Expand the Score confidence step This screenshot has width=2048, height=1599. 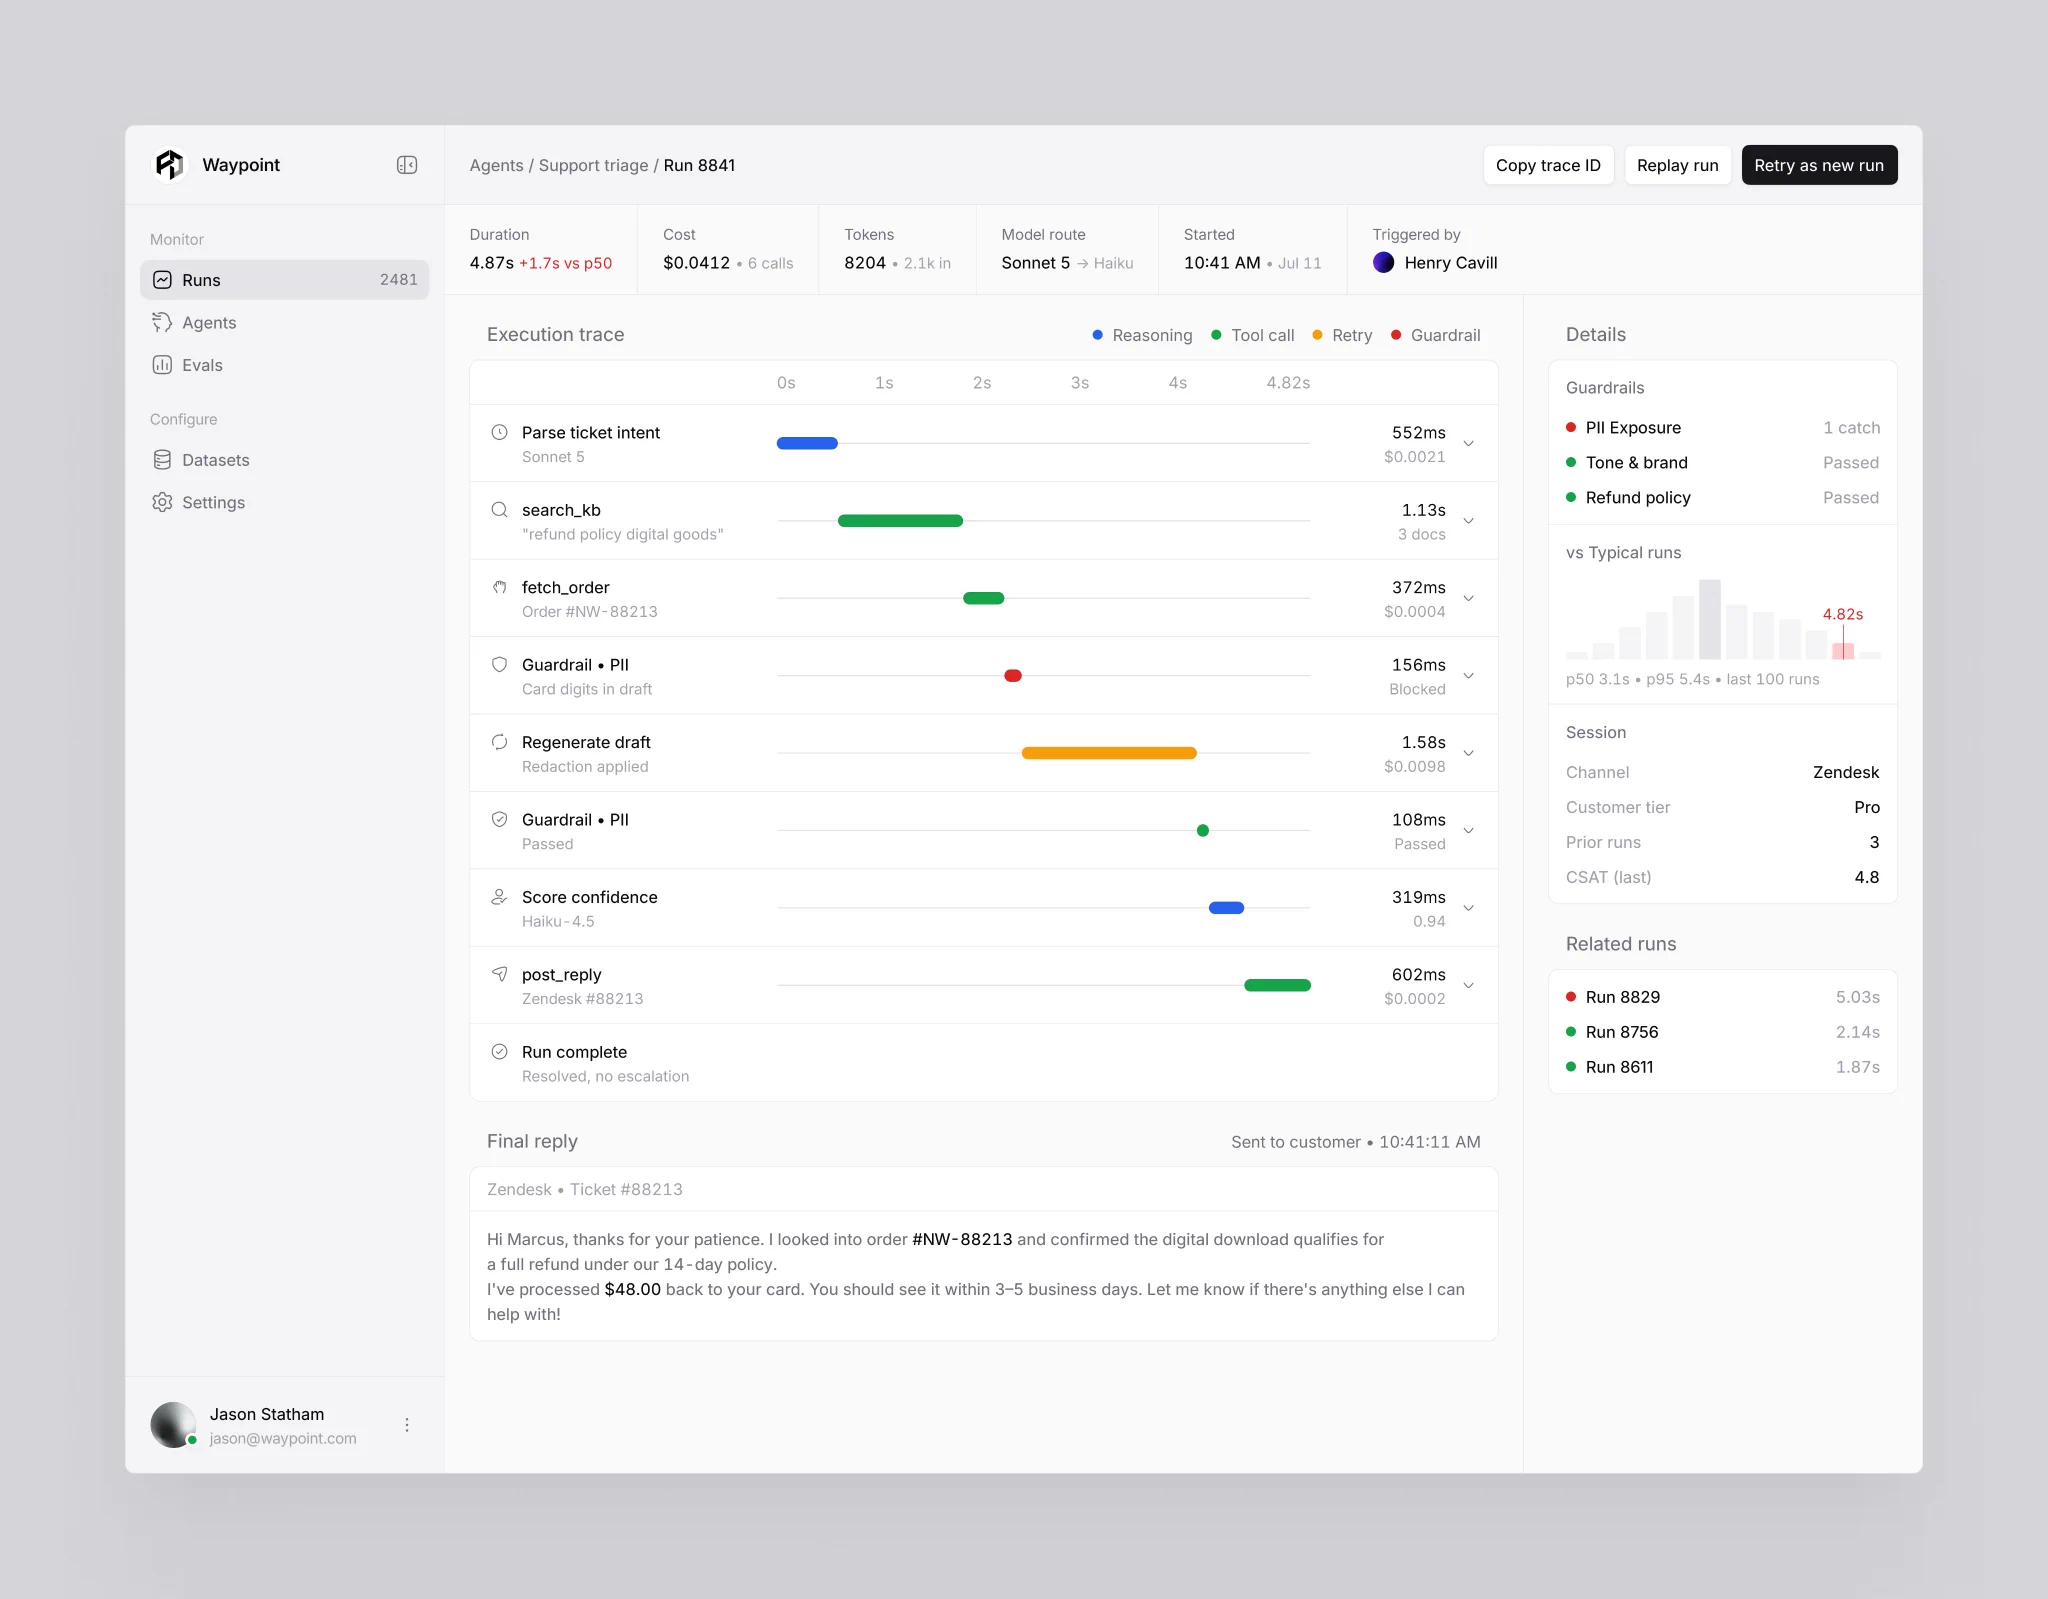pyautogui.click(x=1469, y=908)
